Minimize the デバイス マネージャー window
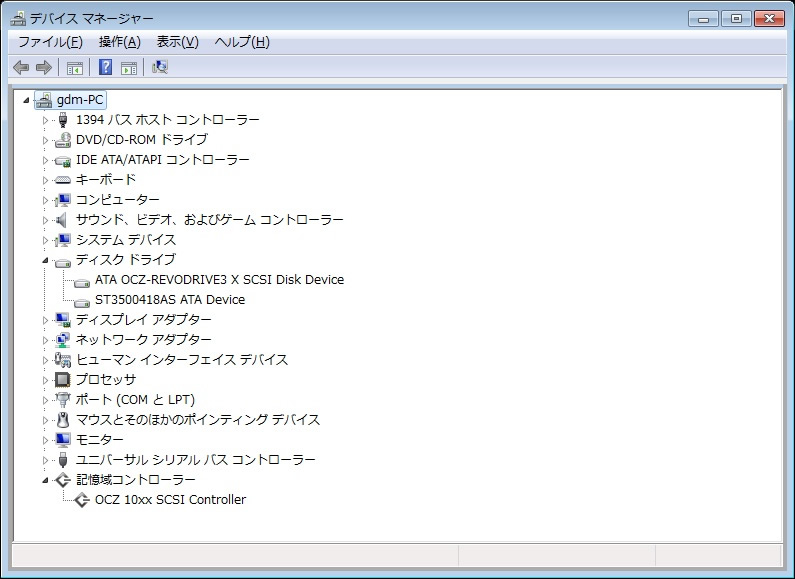 703,18
